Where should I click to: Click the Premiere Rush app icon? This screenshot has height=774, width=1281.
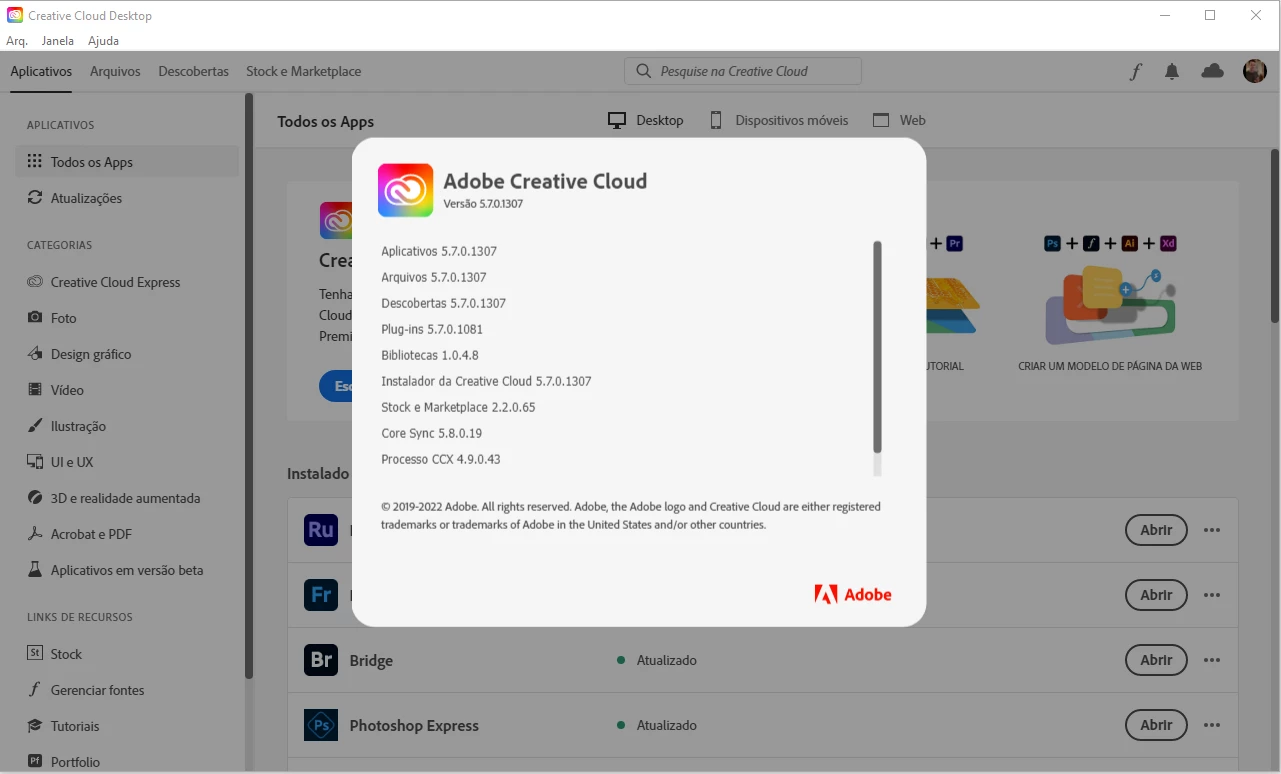[x=321, y=530]
